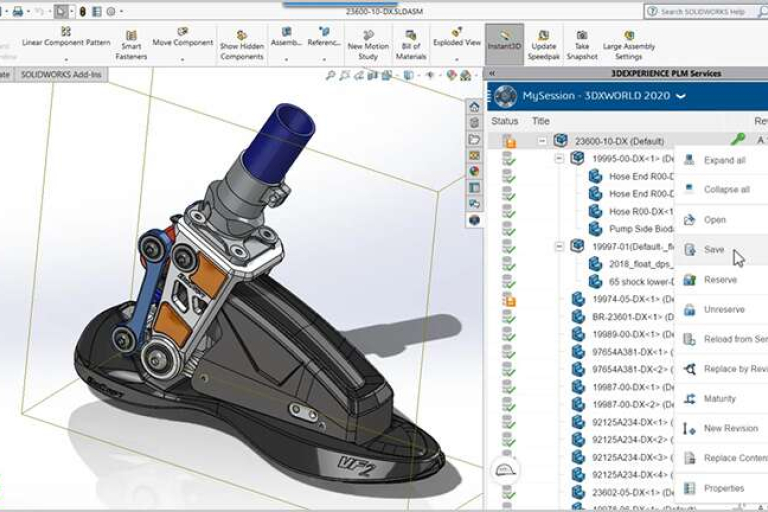
Task: Click Update Speedpak in the ribbon
Action: click(x=543, y=45)
